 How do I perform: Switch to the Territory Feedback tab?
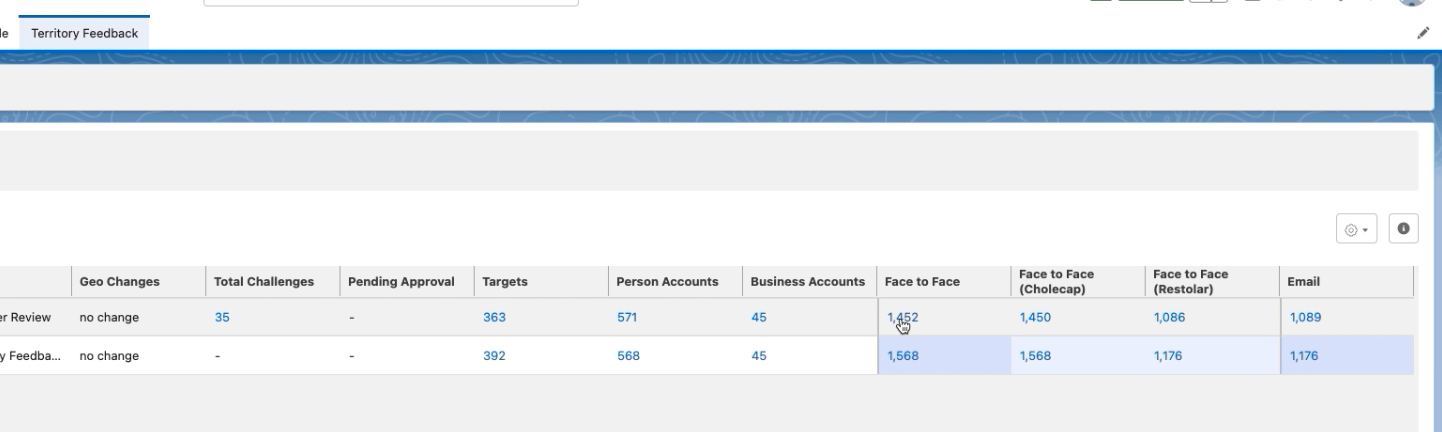(x=84, y=33)
